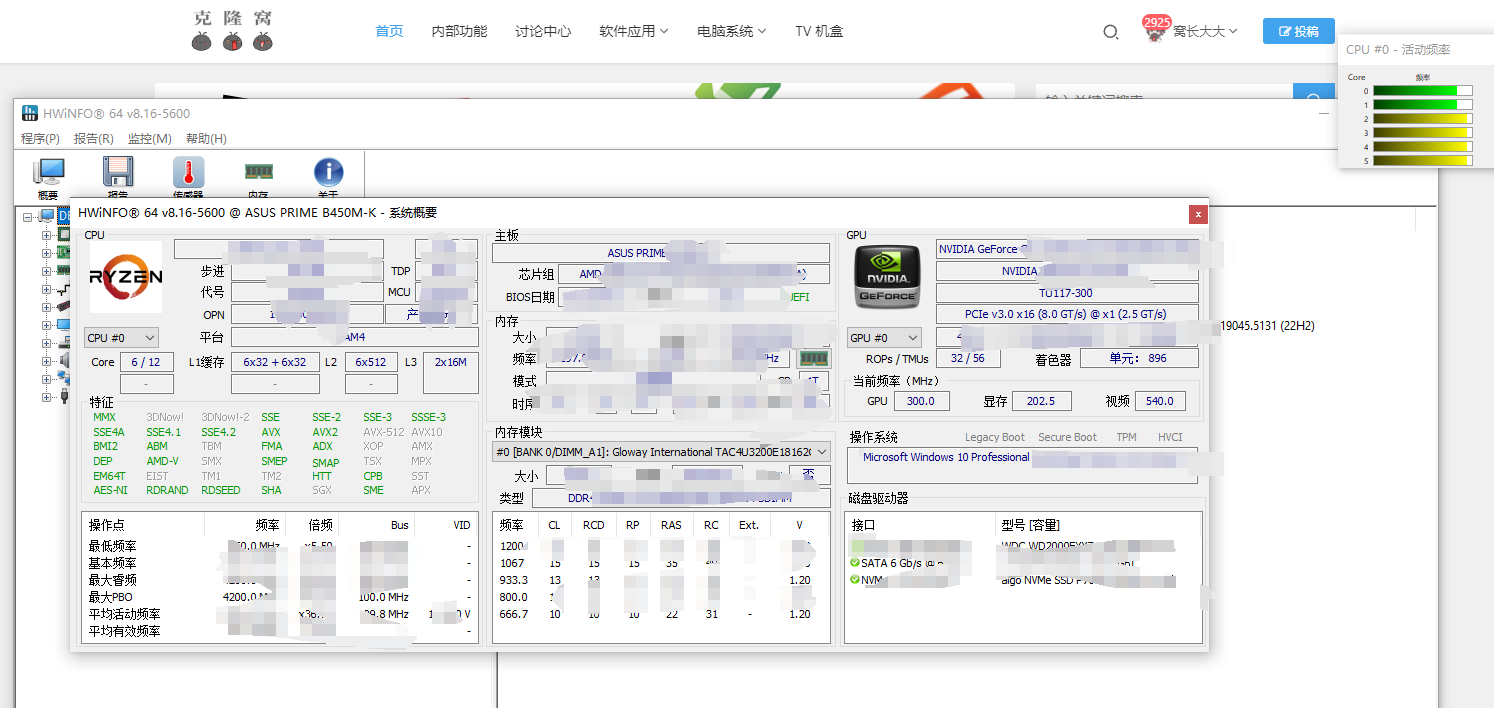Open the memory module toolbar icon
Viewport: 1494px width, 708px height.
(x=259, y=174)
